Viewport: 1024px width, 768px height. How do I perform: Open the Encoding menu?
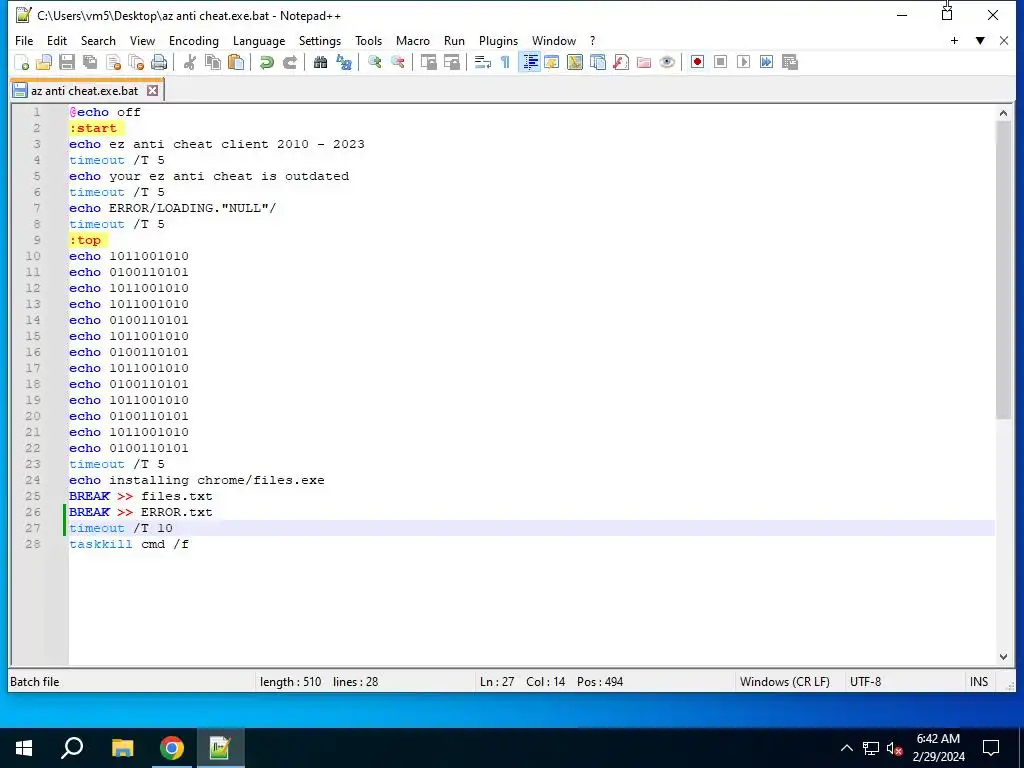tap(194, 40)
